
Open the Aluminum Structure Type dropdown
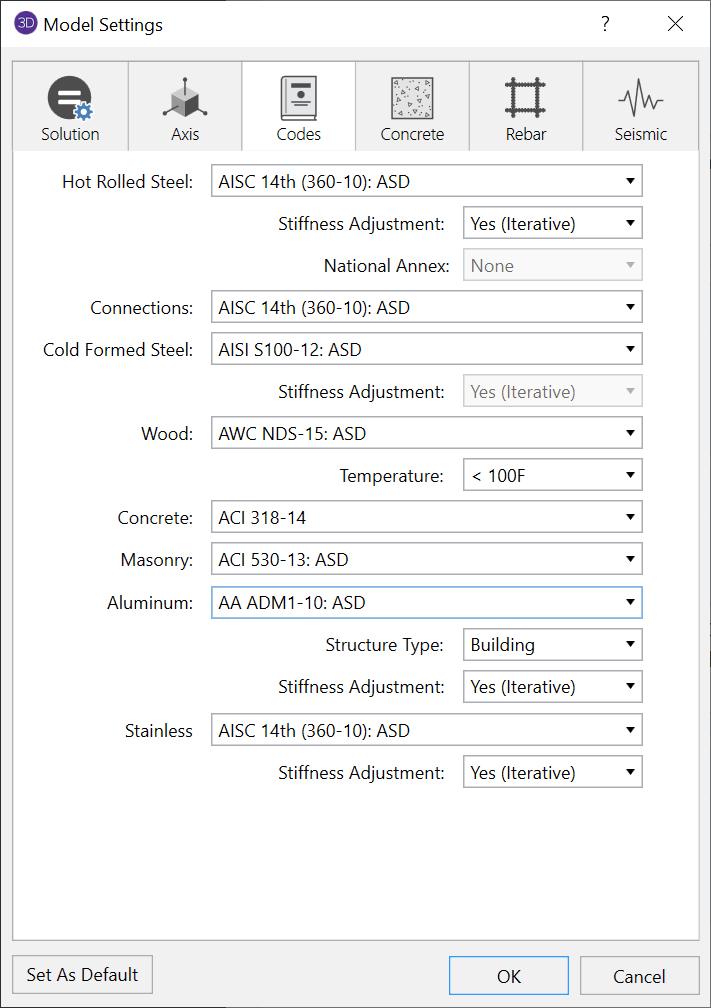coord(552,645)
